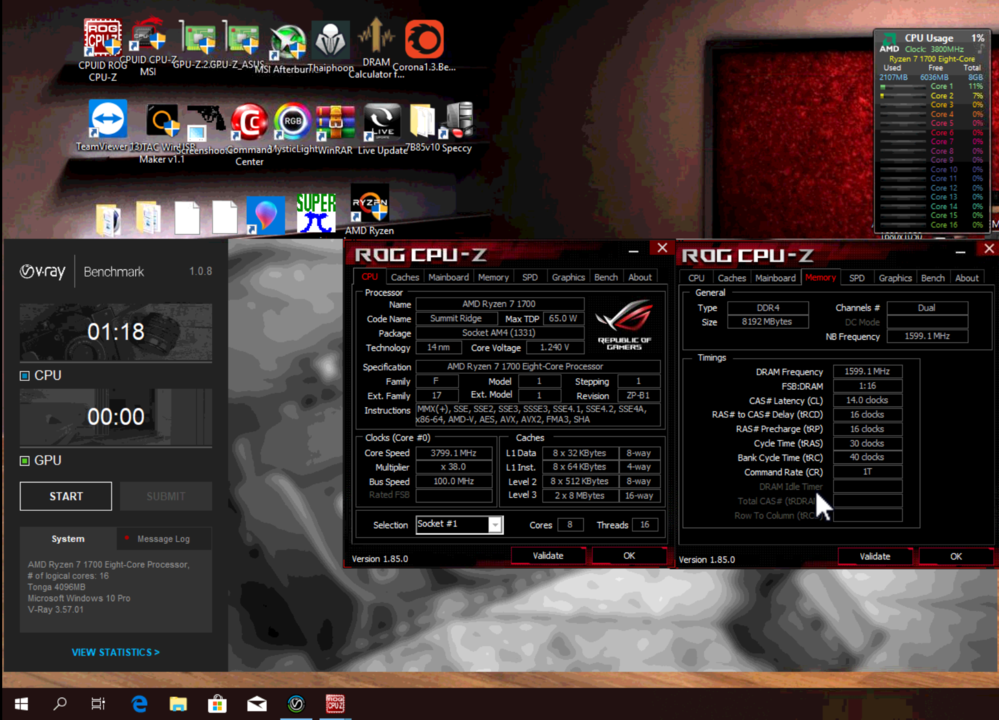Show the System tab in V-Ray Benchmark

68,539
